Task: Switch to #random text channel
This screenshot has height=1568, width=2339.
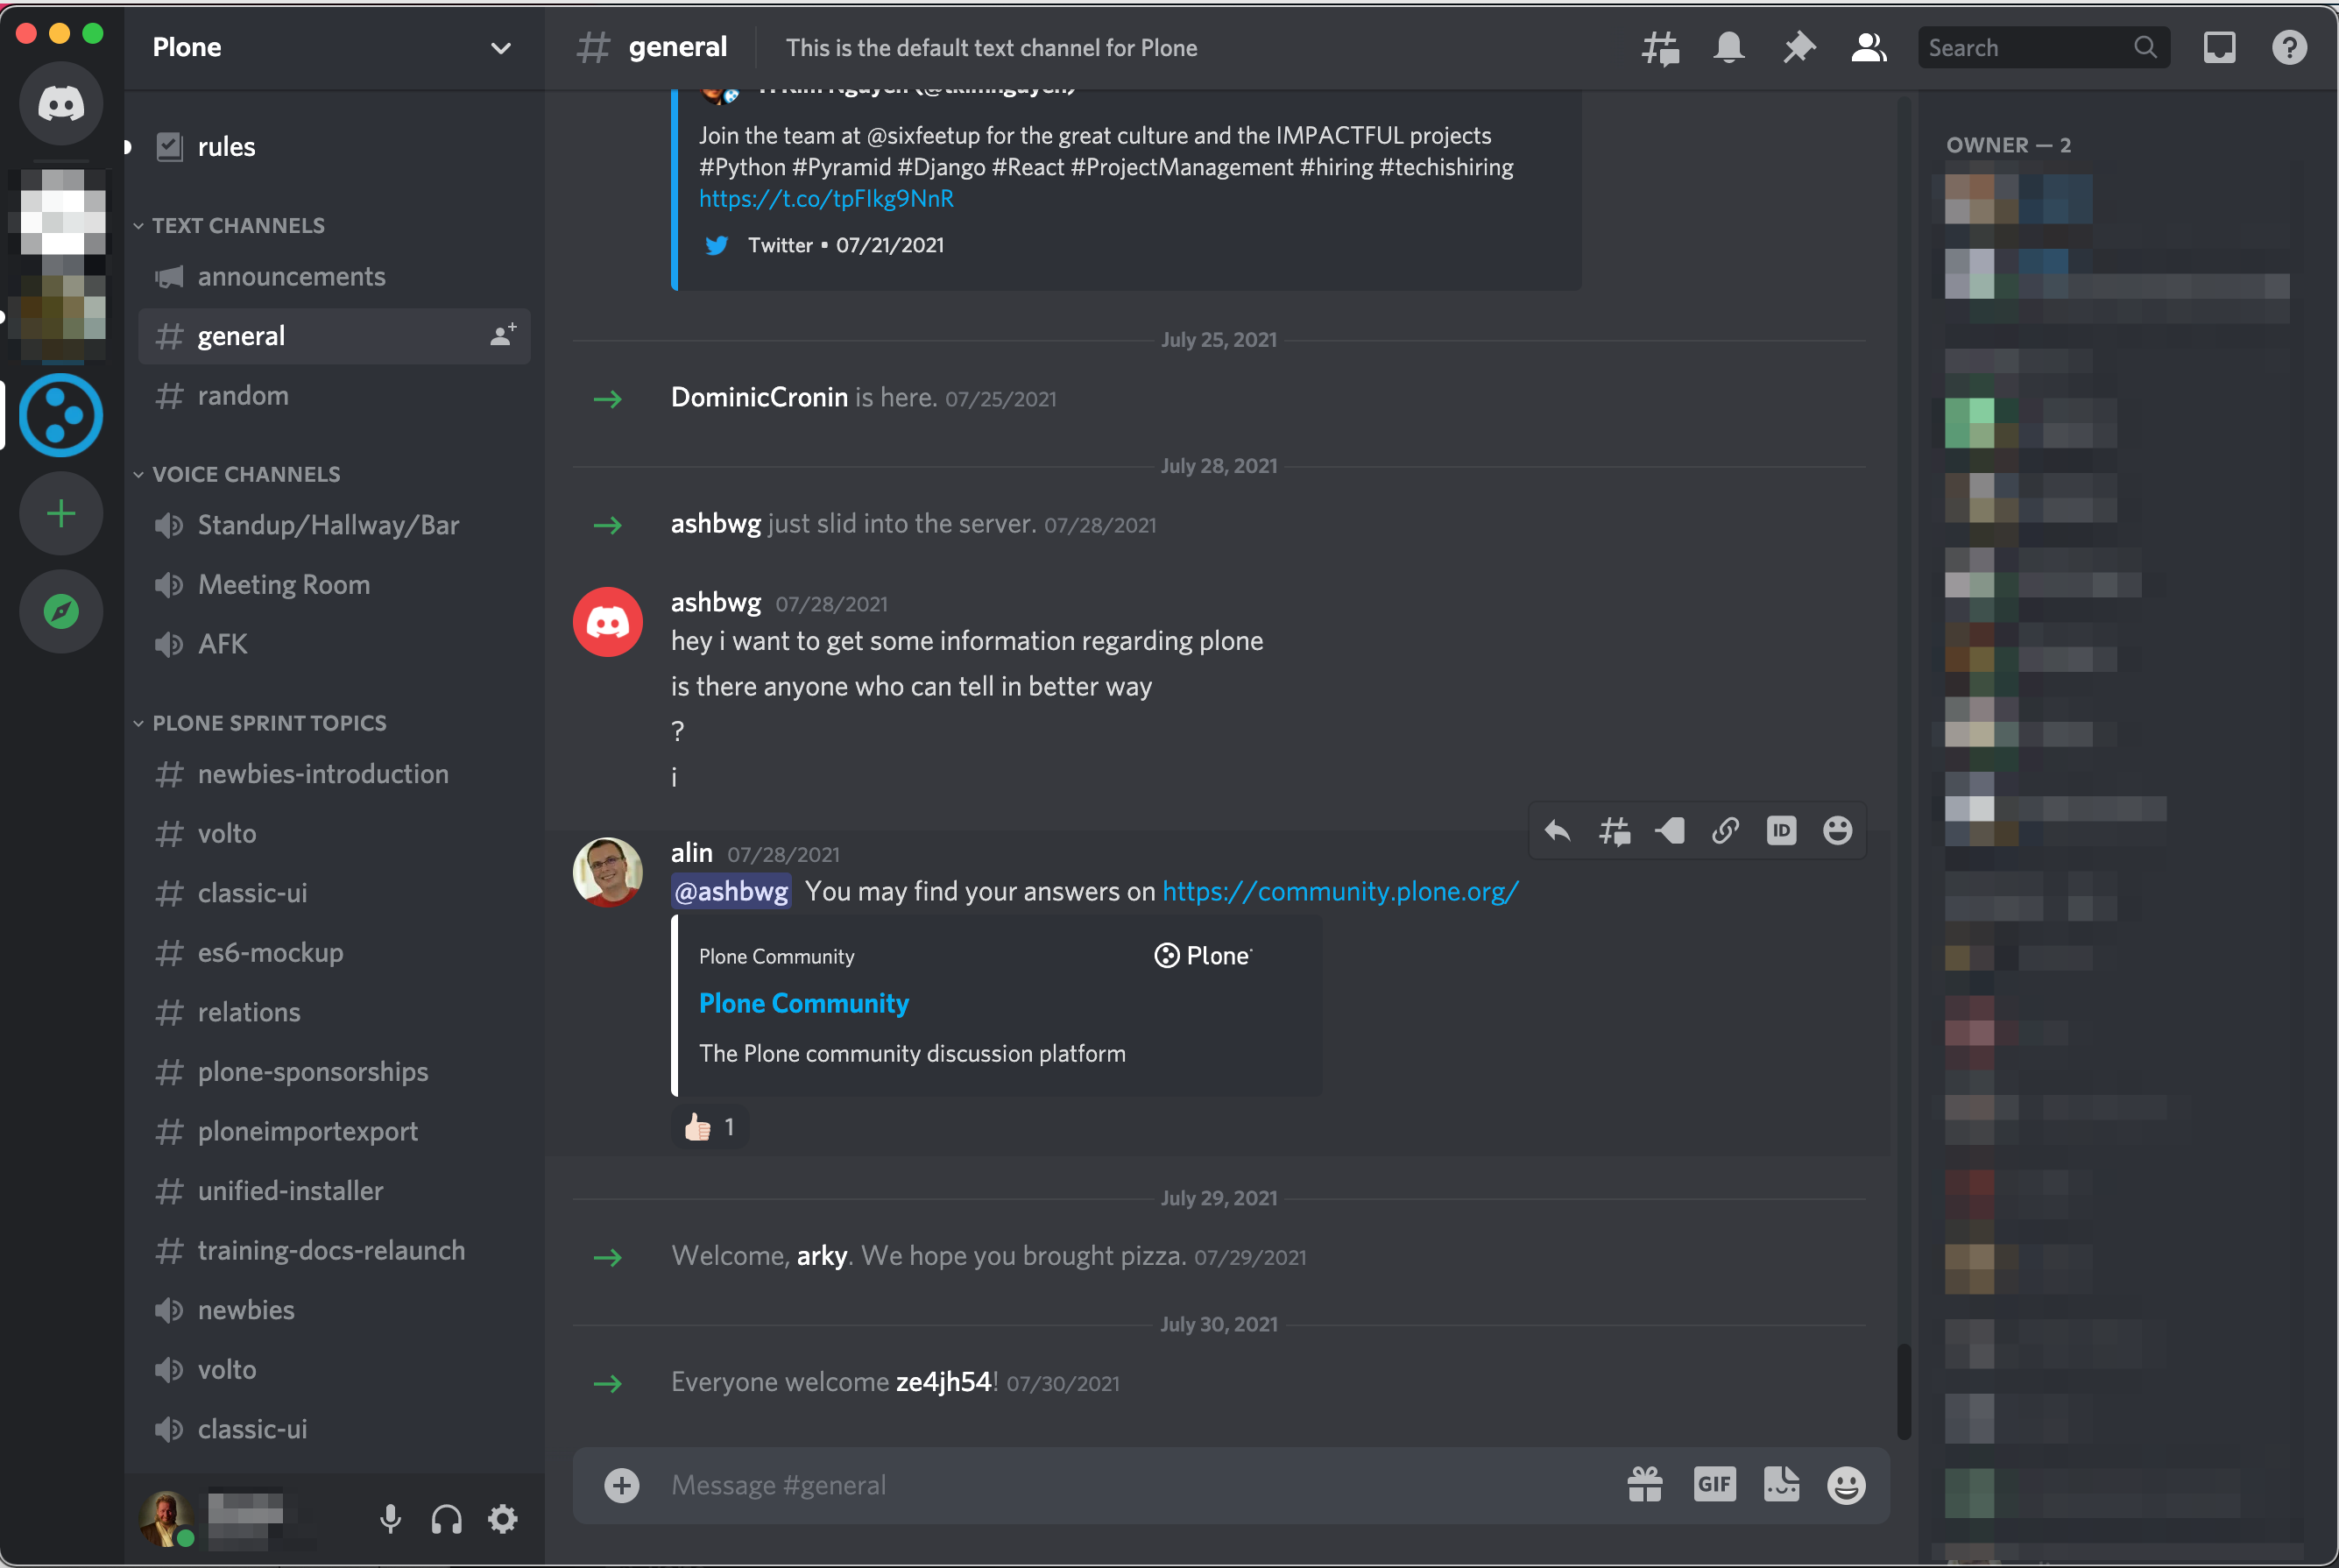Action: (245, 393)
